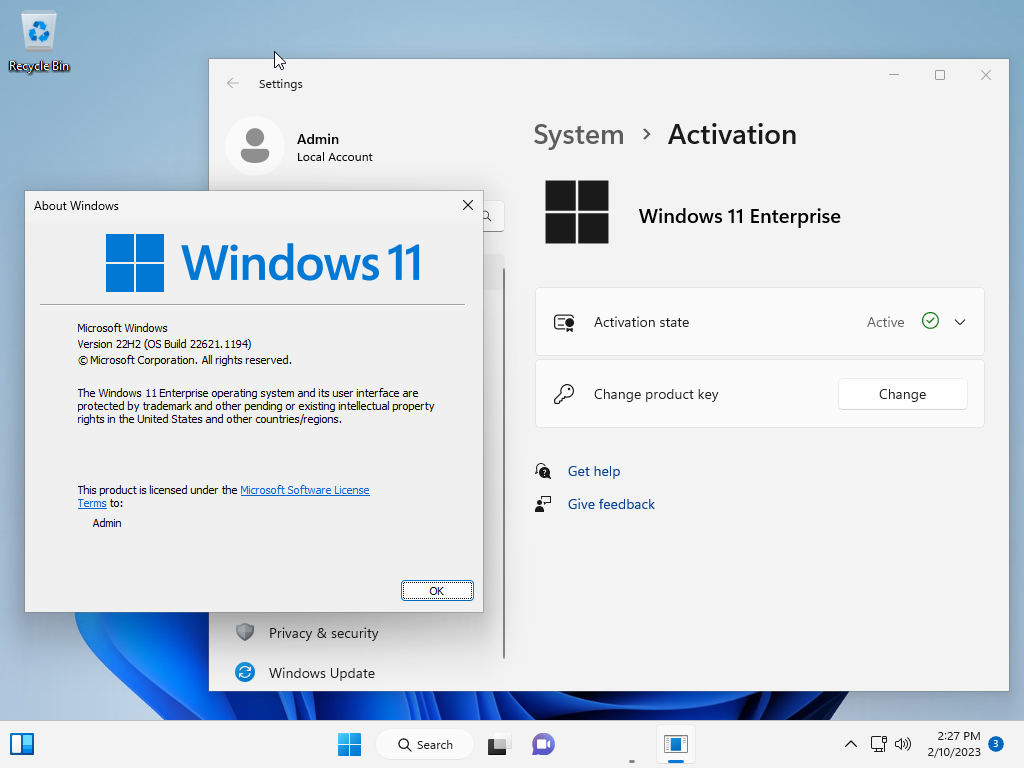This screenshot has height=768, width=1024.
Task: Click the green Active checkmark icon
Action: (930, 321)
